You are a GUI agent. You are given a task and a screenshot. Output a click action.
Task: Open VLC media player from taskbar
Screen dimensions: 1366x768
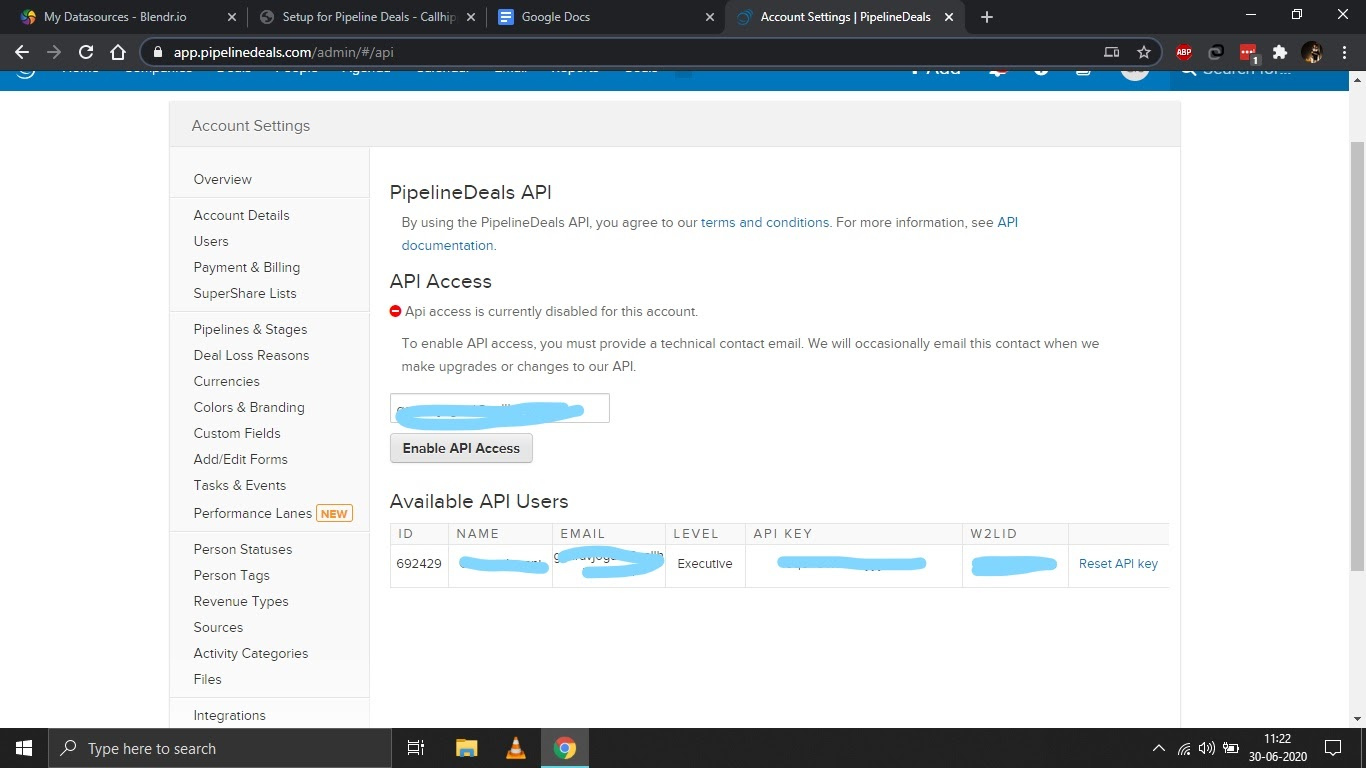(516, 748)
